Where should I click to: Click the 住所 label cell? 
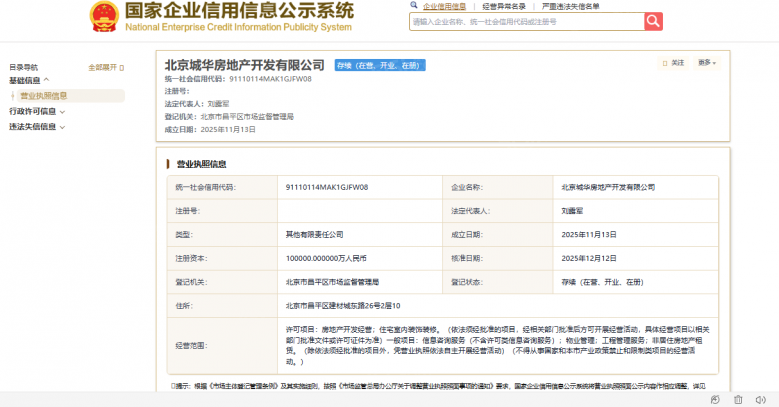tap(222, 306)
